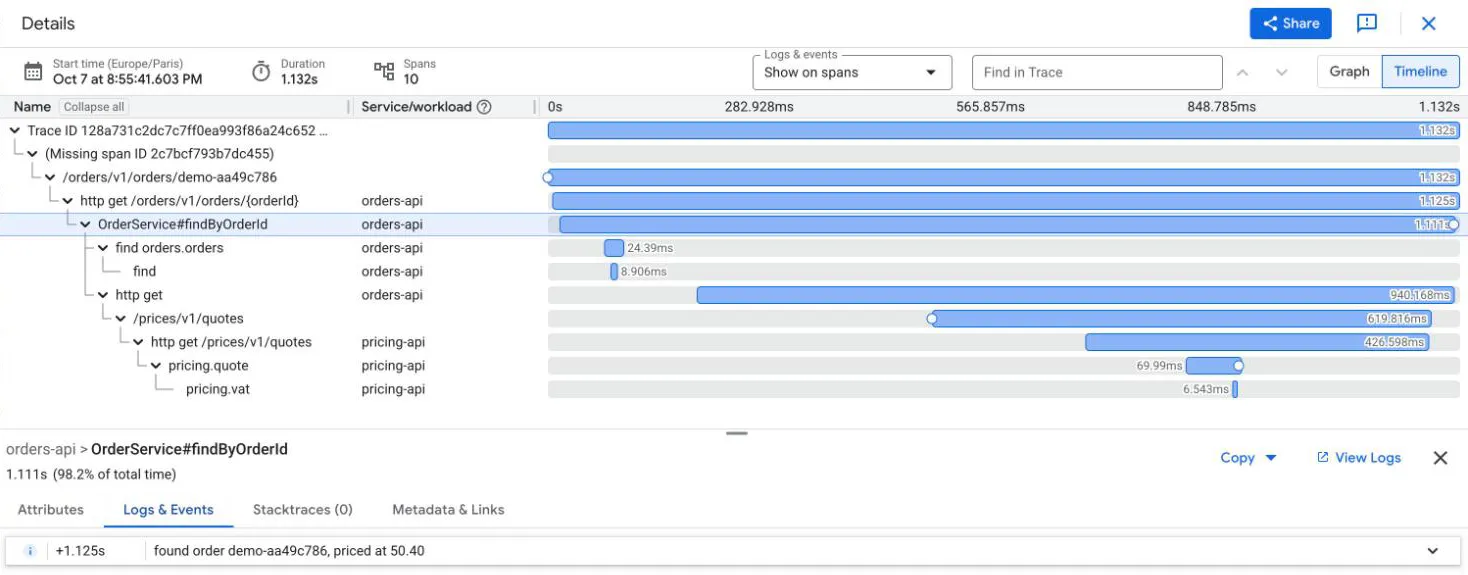Image resolution: width=1468 pixels, height=575 pixels.
Task: Collapse orders-api http get span
Action: (103, 295)
